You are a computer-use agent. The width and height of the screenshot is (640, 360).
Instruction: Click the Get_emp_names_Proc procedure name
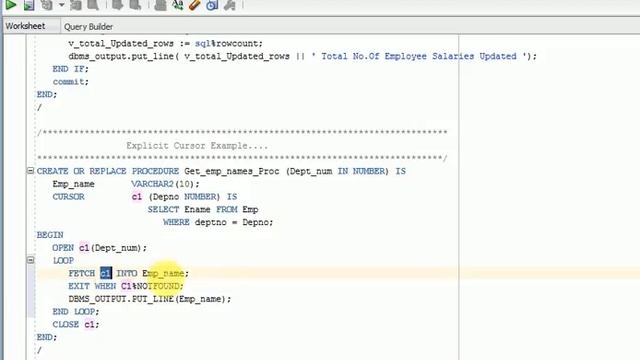tap(232, 171)
